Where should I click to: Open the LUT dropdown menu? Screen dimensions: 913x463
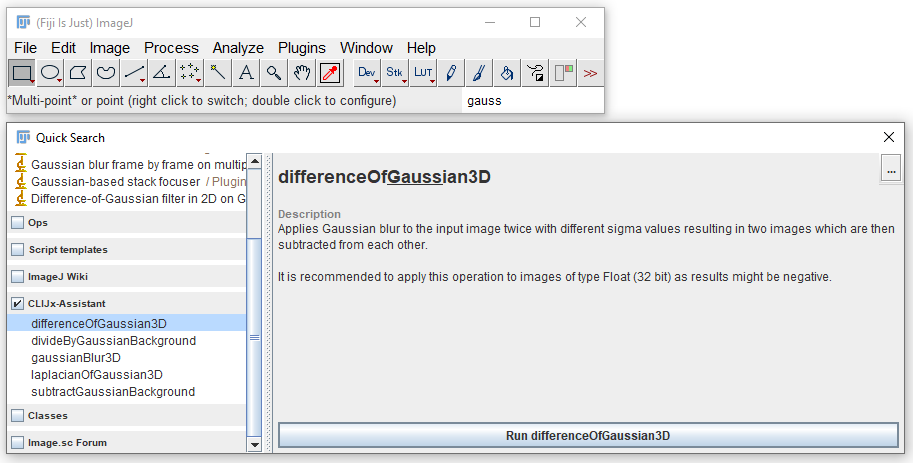tap(423, 73)
